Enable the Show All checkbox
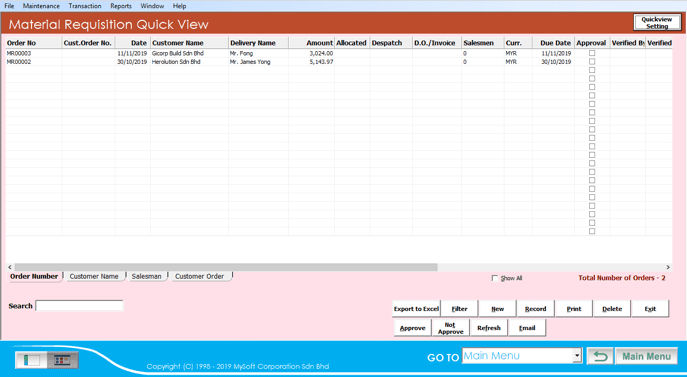This screenshot has width=687, height=377. coord(495,278)
